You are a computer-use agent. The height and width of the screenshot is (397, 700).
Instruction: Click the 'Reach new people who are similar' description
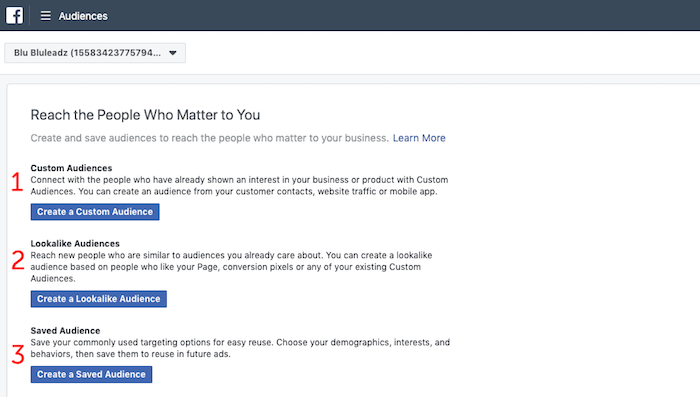click(231, 267)
